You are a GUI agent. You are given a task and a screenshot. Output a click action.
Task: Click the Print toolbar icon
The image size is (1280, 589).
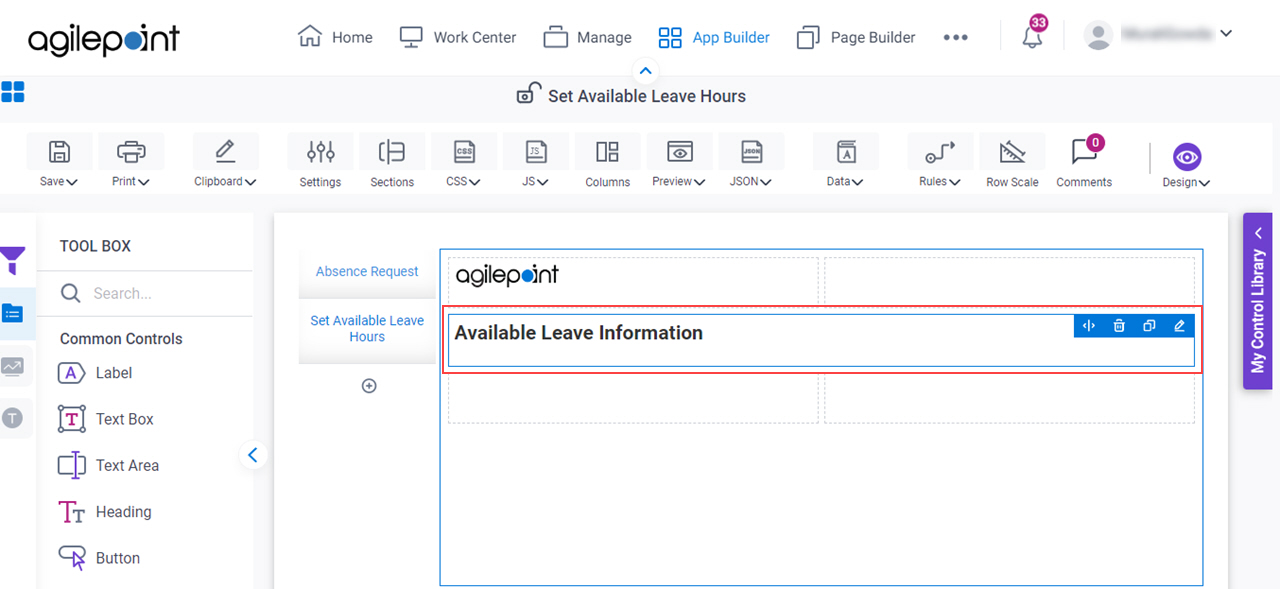click(131, 152)
